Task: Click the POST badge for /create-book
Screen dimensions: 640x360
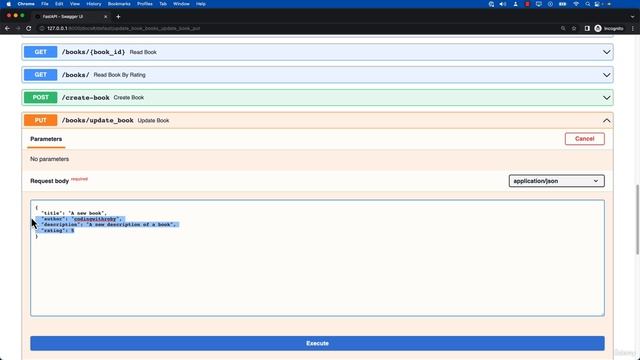Action: tap(40, 98)
